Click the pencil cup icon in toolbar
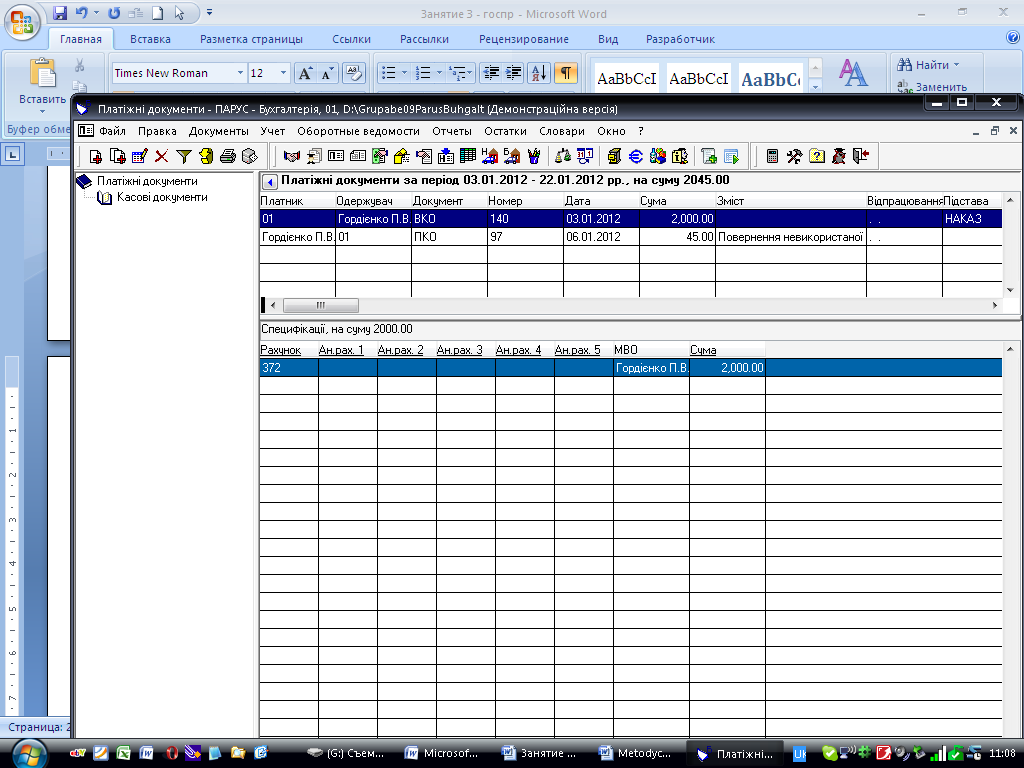 coord(534,156)
